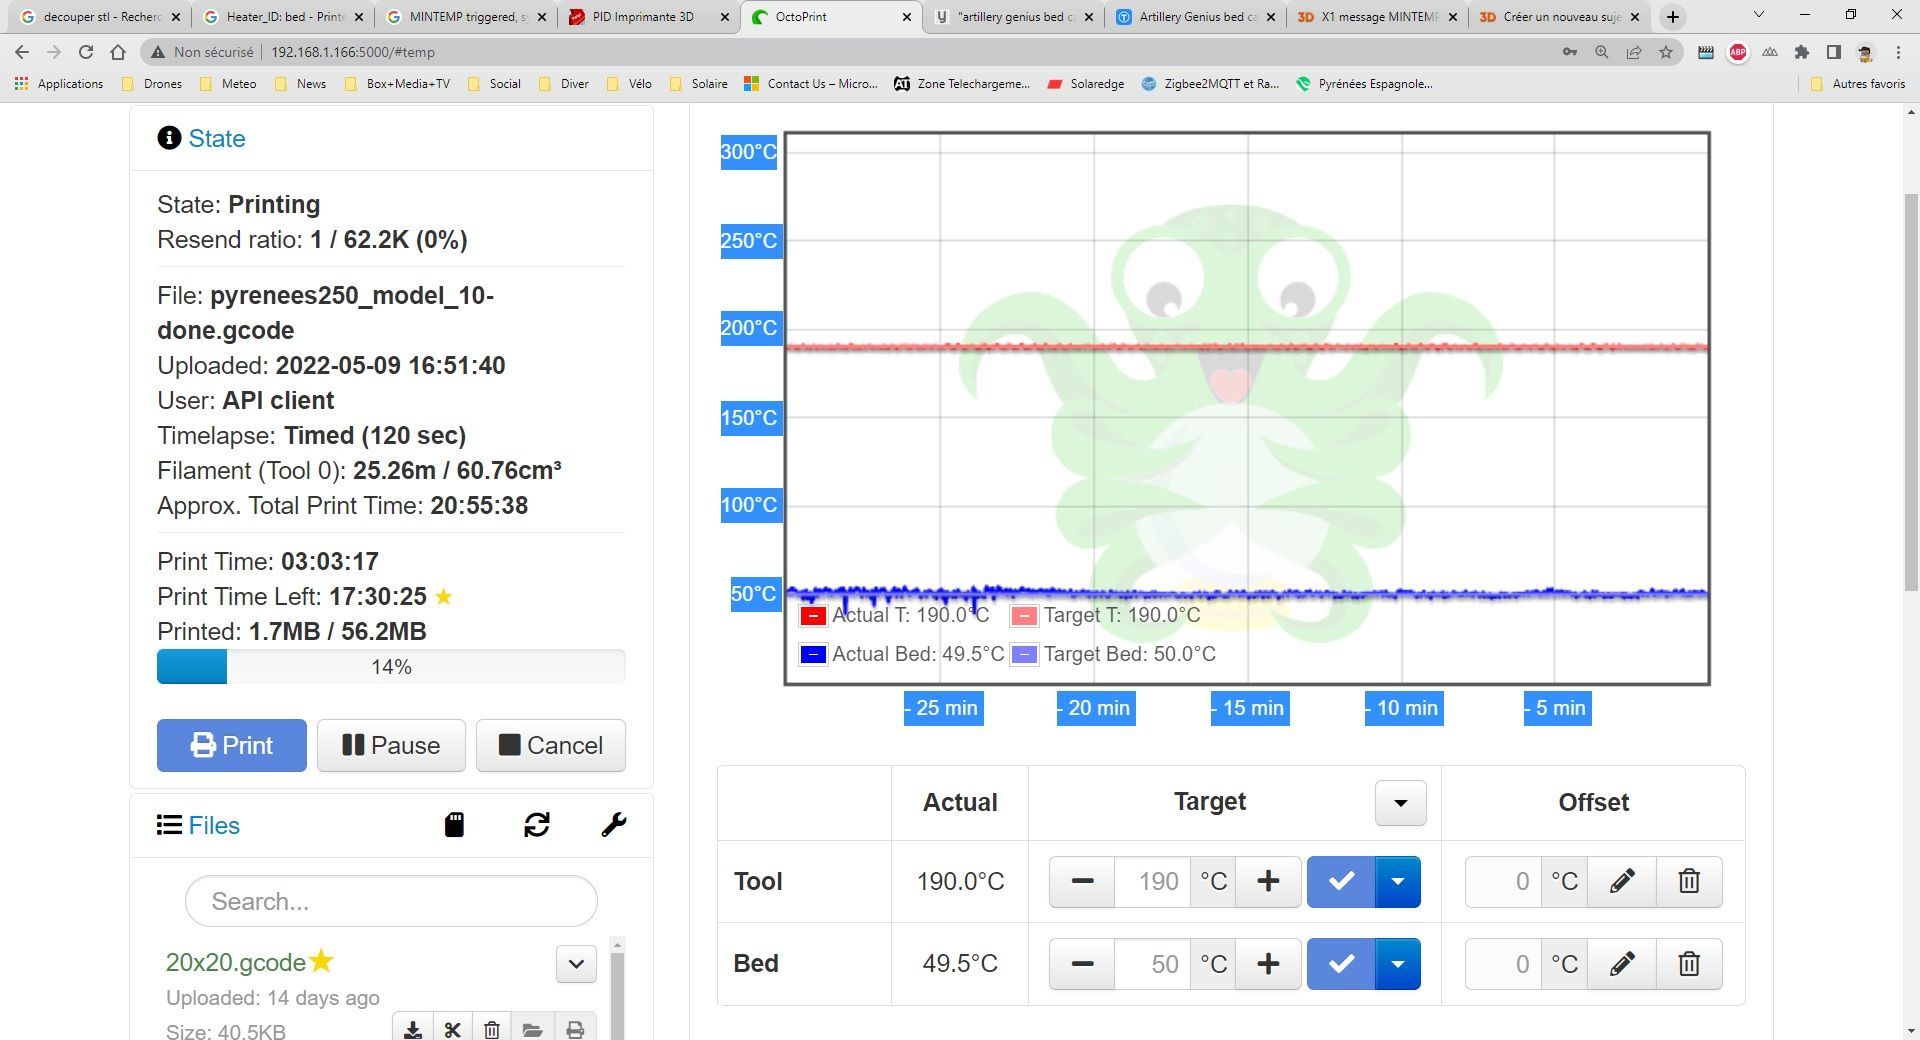
Task: Open browser zoom magnifier icon
Action: (1602, 52)
